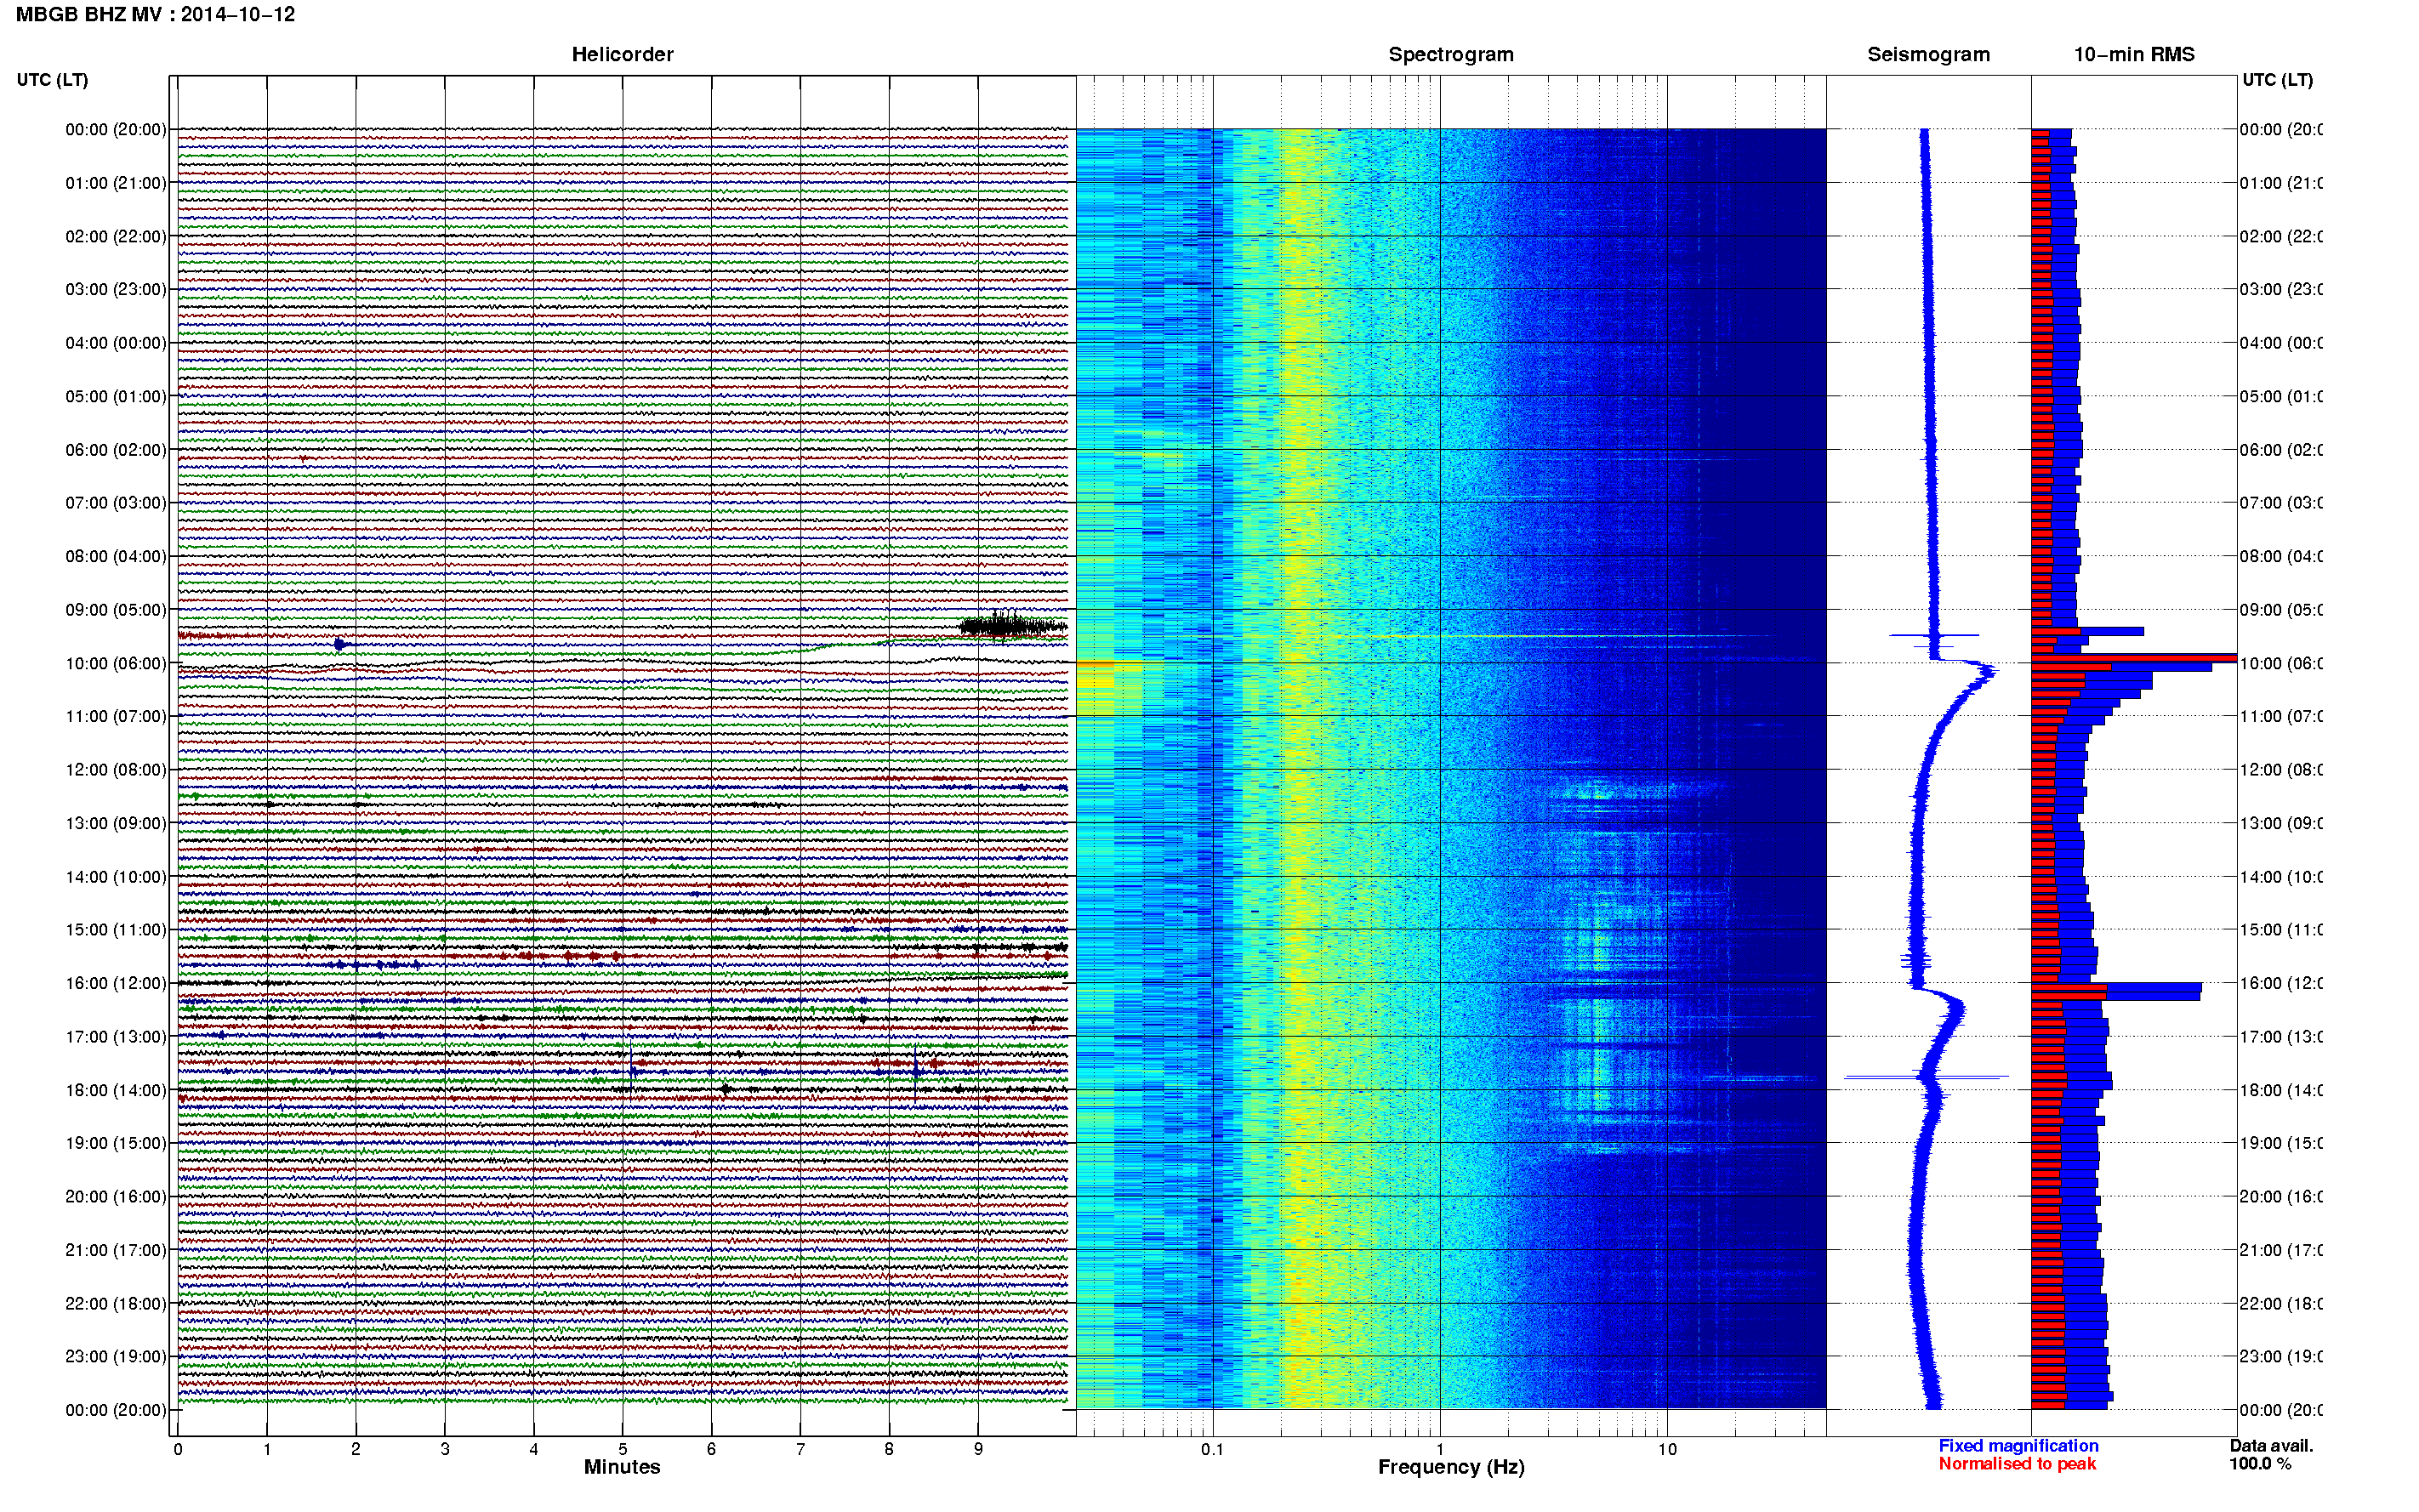
Task: Click the '10' frequency tick label
Action: pyautogui.click(x=1667, y=1450)
